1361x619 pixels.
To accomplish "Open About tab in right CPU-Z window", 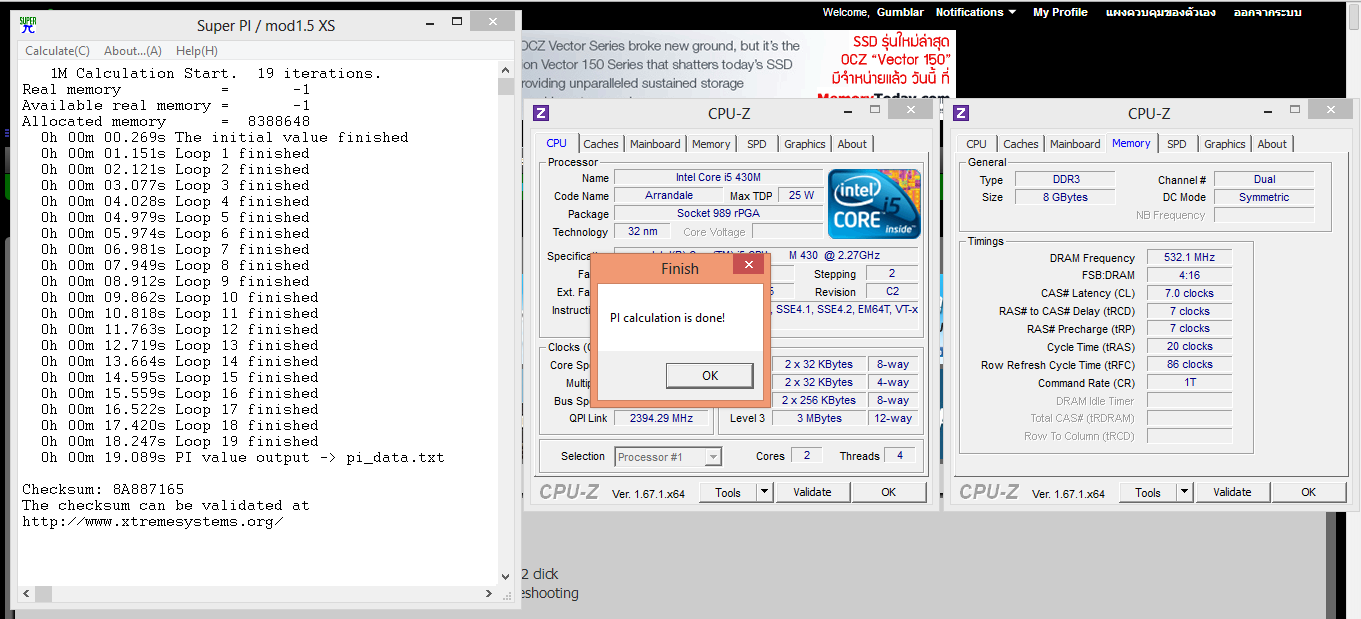I will click(x=1272, y=144).
